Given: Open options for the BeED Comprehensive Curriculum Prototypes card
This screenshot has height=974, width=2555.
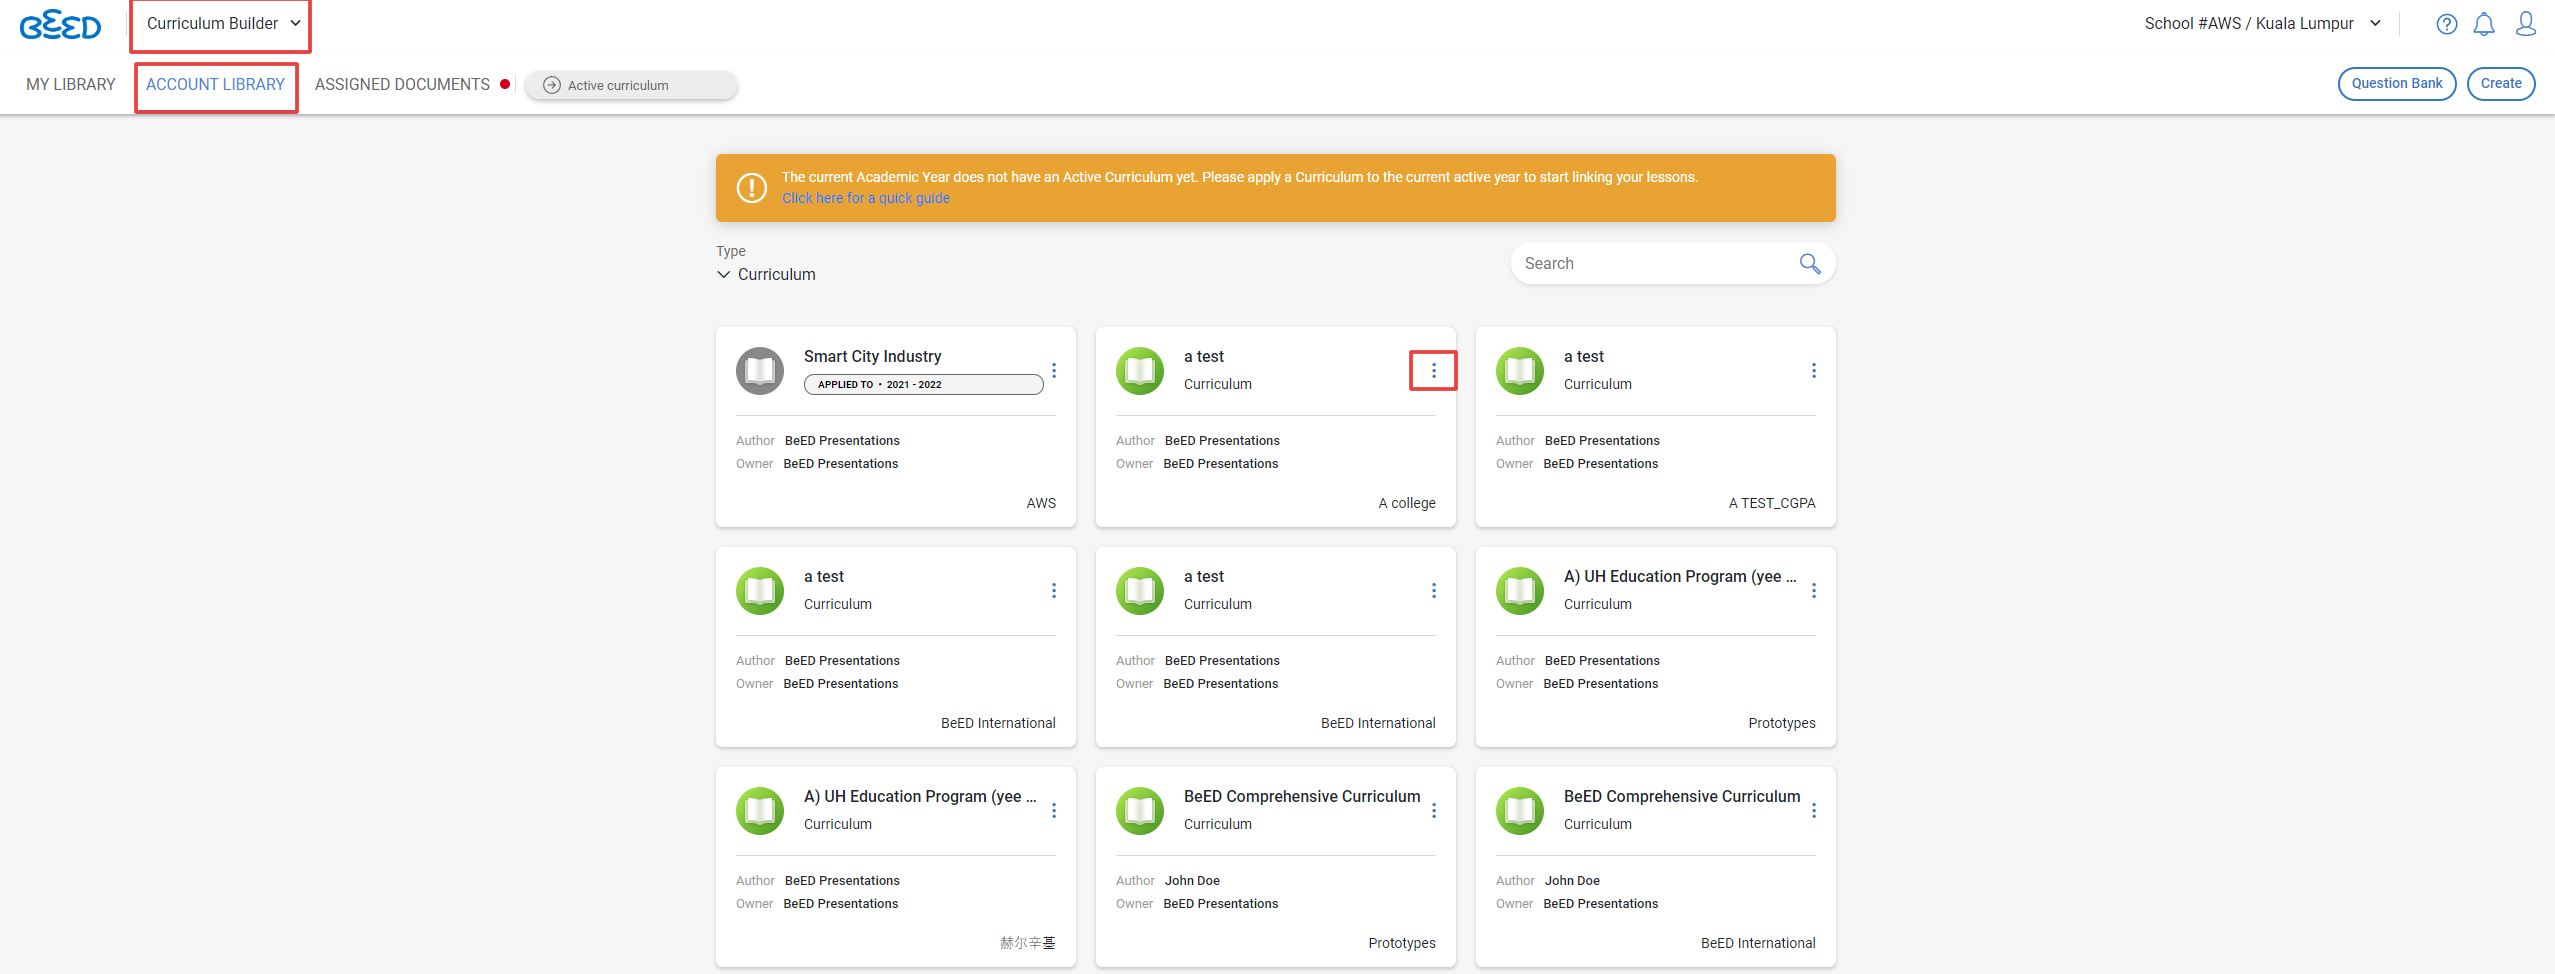Looking at the screenshot, I should [1433, 810].
